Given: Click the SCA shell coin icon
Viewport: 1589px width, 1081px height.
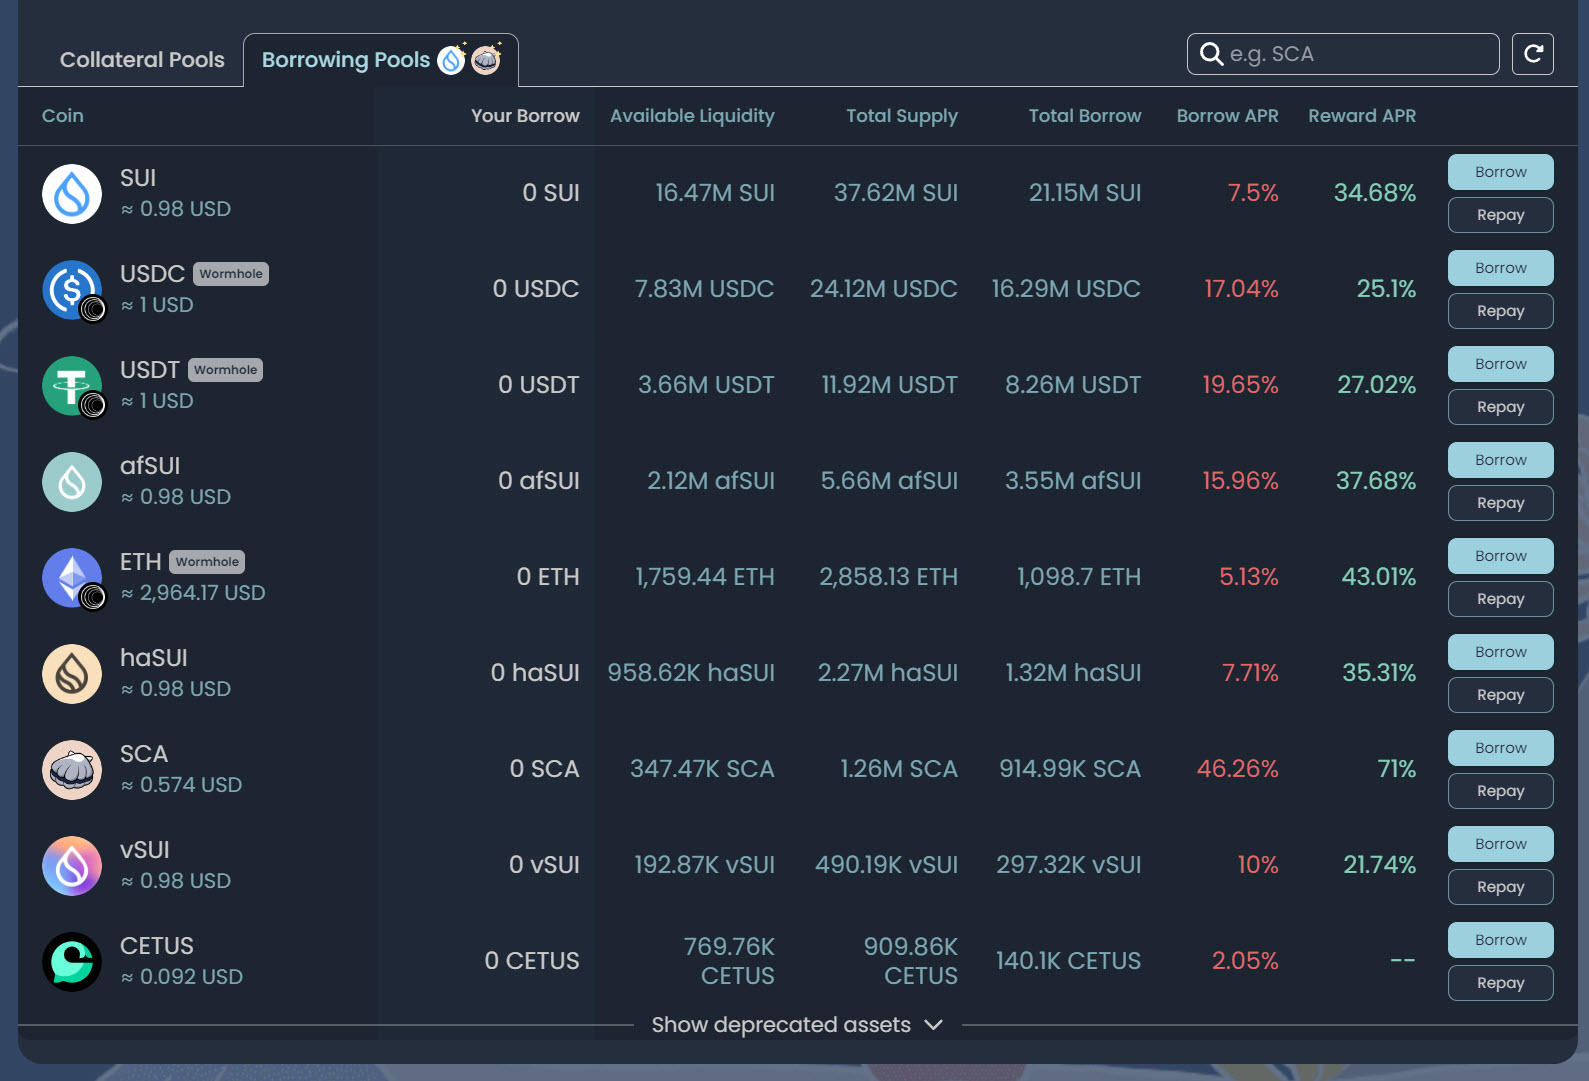Looking at the screenshot, I should (72, 770).
